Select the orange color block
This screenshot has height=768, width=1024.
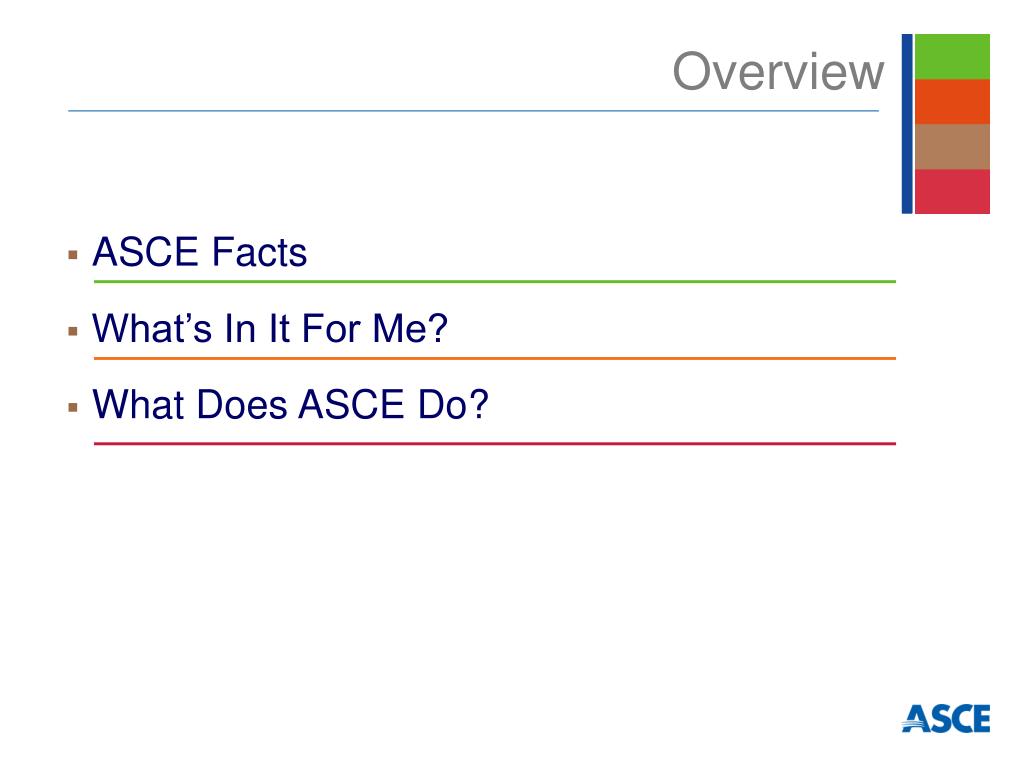tap(952, 102)
